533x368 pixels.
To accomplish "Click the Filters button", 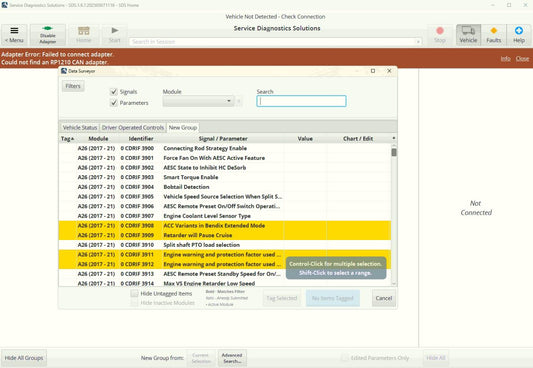I will pyautogui.click(x=73, y=86).
